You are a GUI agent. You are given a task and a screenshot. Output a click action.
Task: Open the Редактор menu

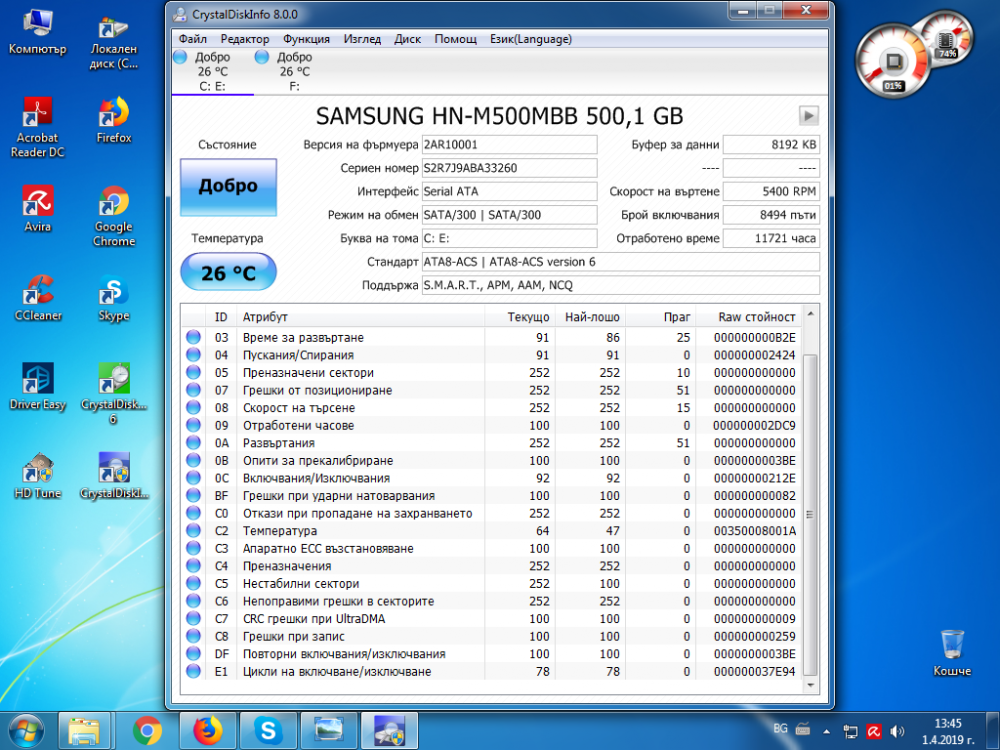coord(245,39)
